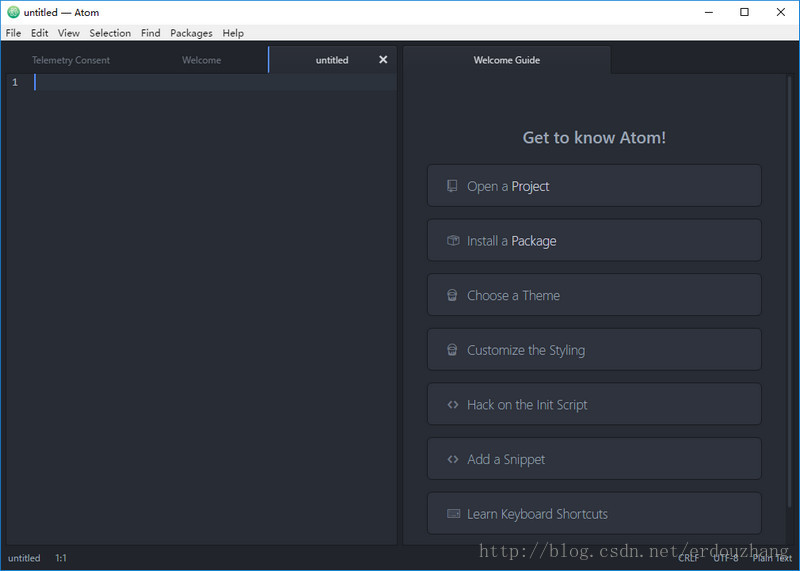Image resolution: width=800 pixels, height=571 pixels.
Task: Expand the Customize the Styling section
Action: pyautogui.click(x=594, y=350)
